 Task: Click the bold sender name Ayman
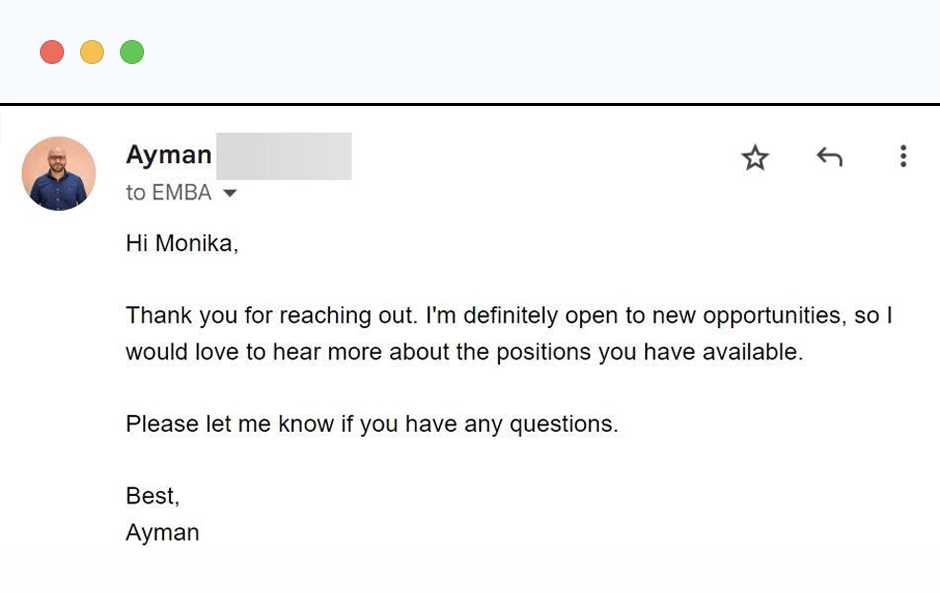169,155
